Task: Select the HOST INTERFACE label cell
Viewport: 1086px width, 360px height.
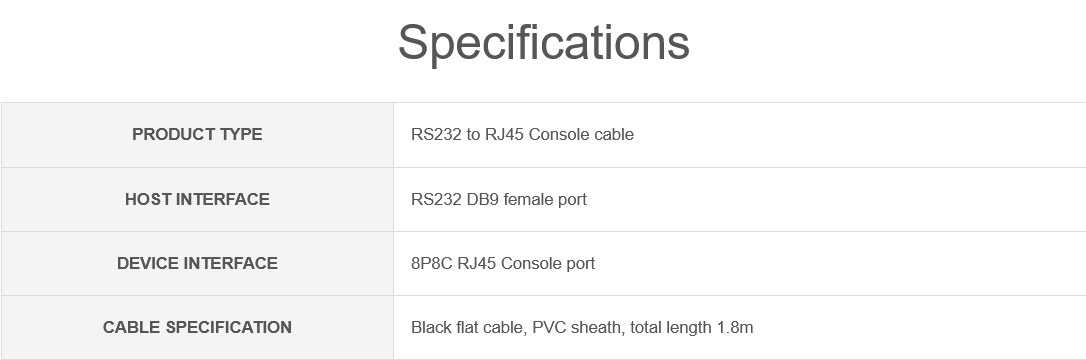Action: (x=197, y=199)
